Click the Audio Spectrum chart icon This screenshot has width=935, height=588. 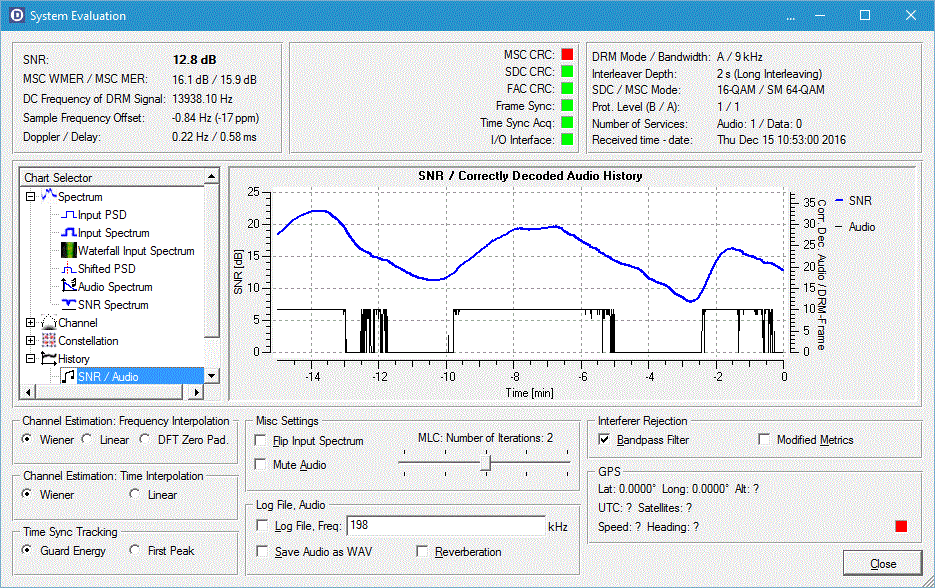[x=69, y=286]
